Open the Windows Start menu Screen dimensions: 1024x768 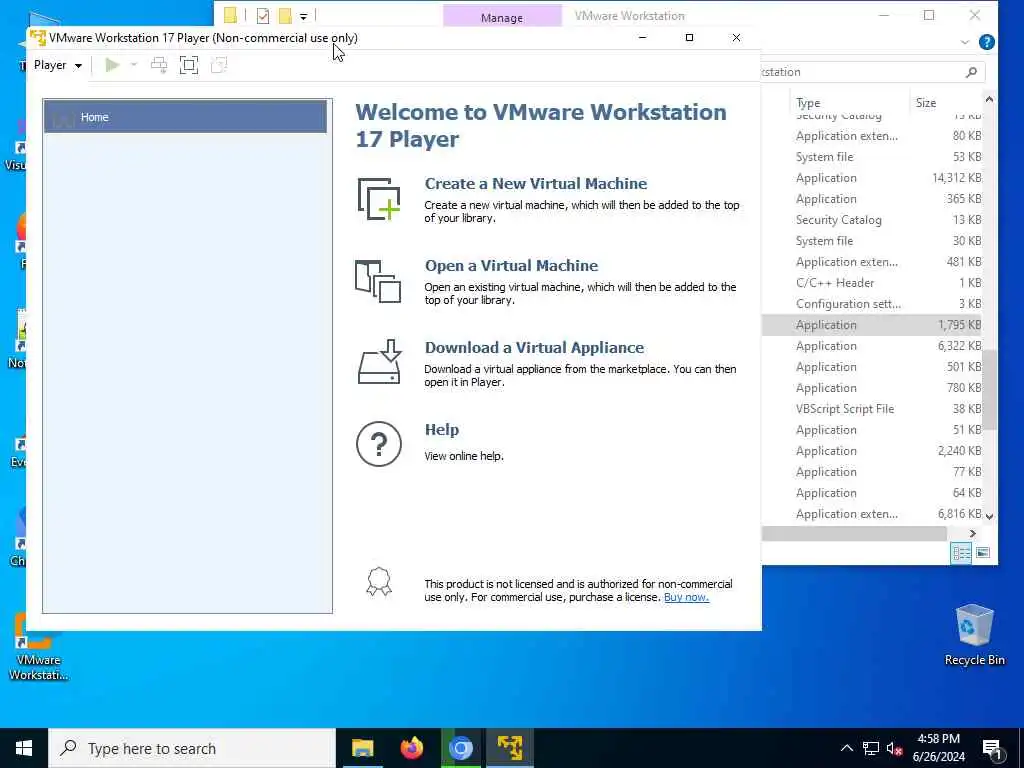[x=24, y=748]
